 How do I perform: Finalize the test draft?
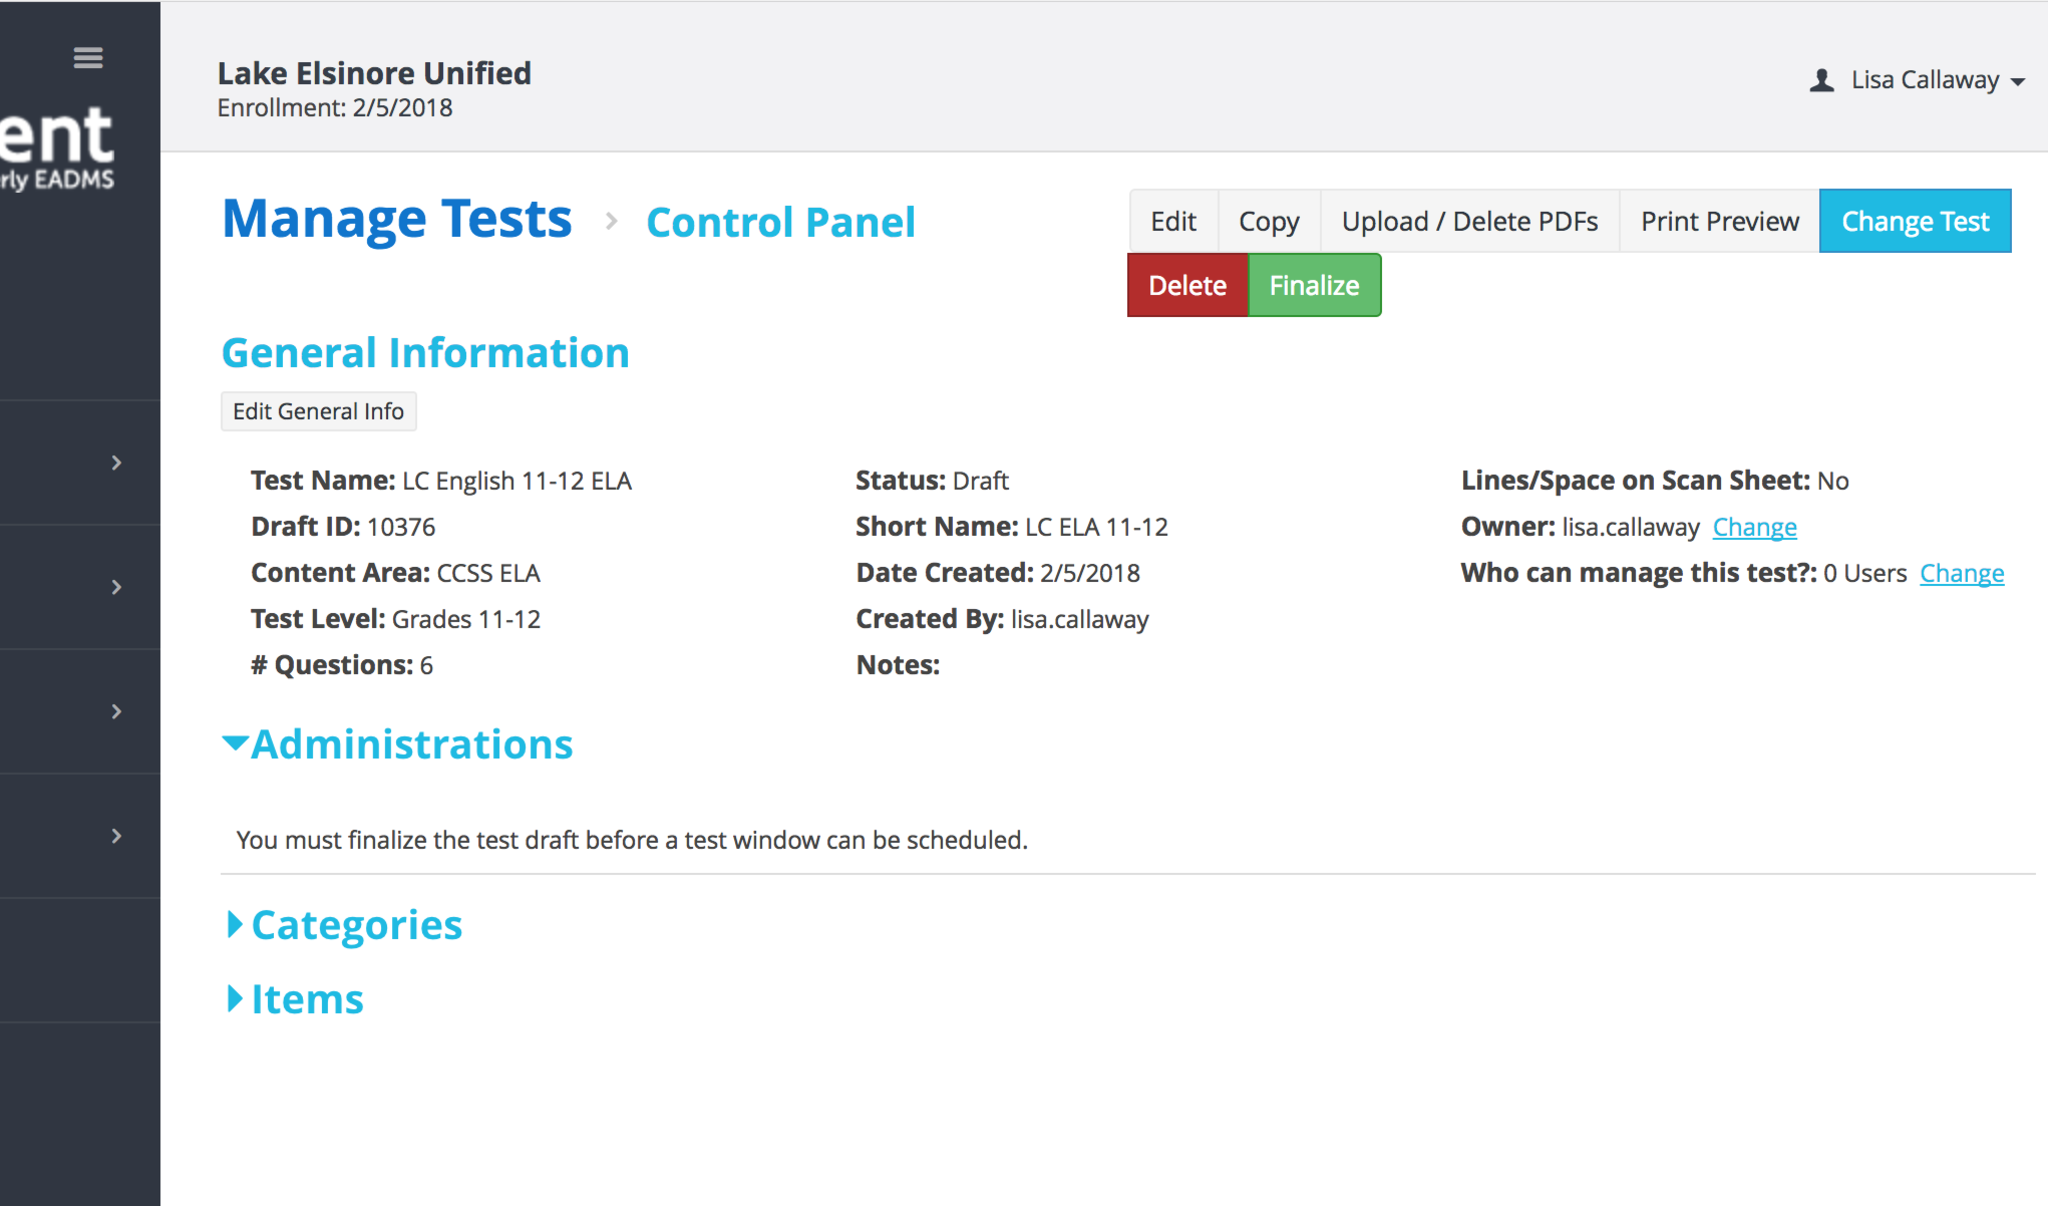pos(1314,286)
